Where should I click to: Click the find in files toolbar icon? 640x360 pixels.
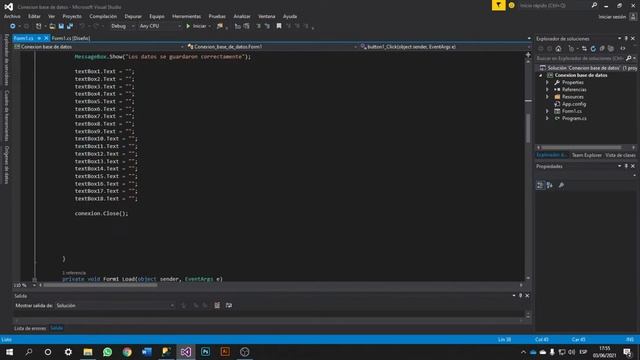click(220, 26)
